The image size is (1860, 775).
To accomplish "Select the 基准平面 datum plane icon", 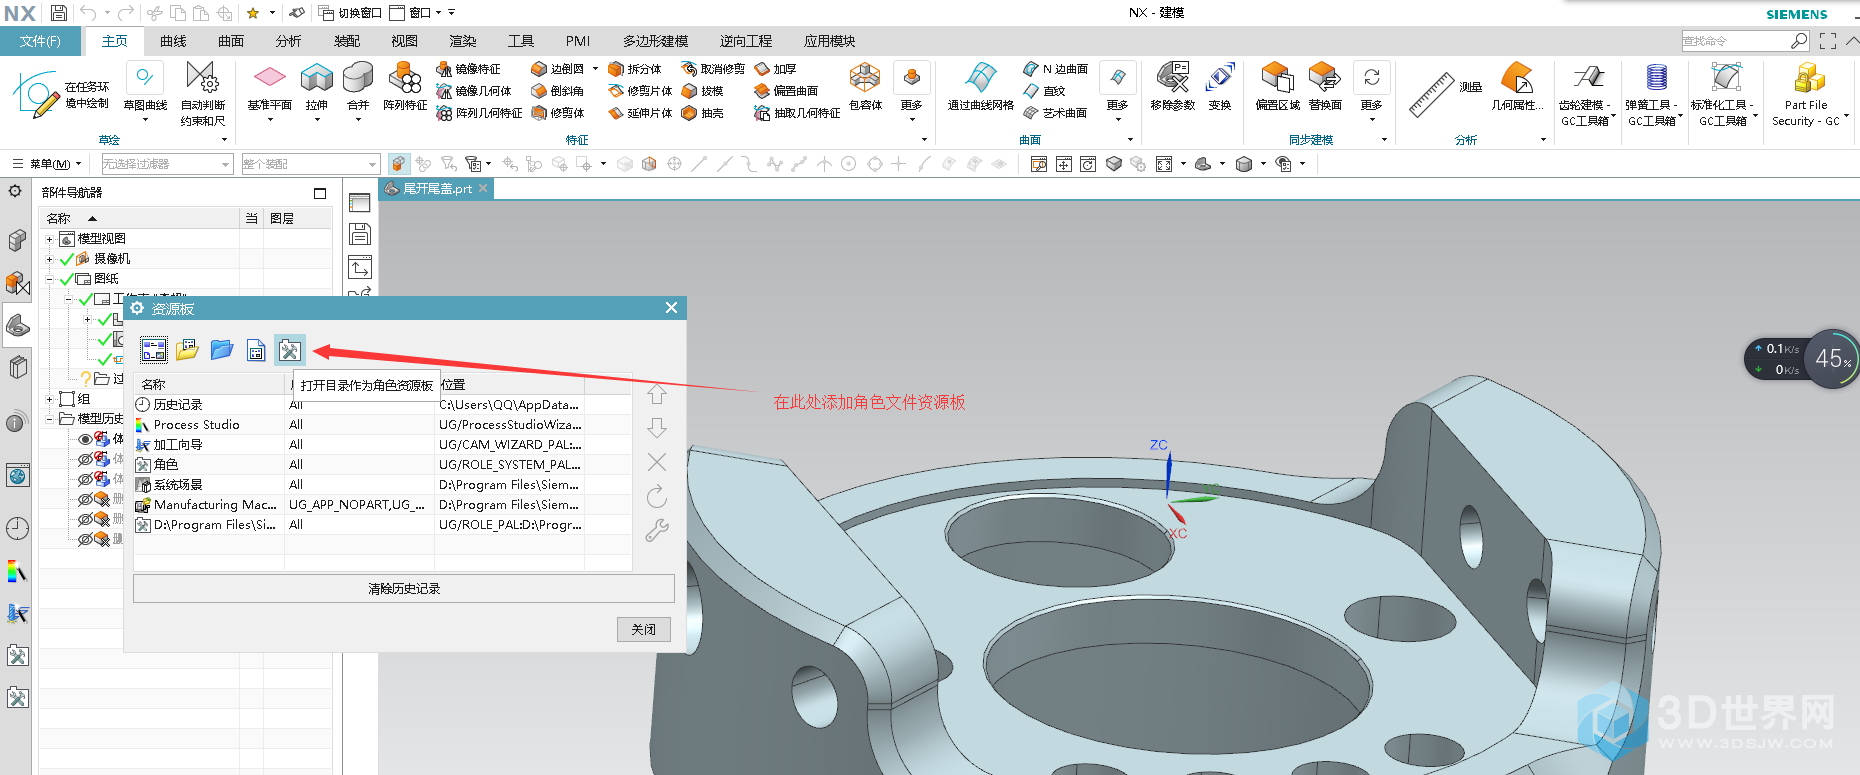I will (x=270, y=78).
